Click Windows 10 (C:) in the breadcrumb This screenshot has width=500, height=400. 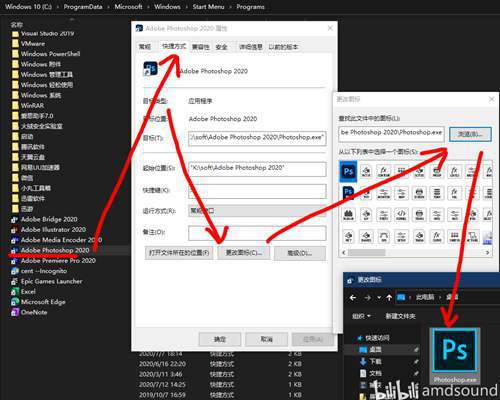[28, 7]
